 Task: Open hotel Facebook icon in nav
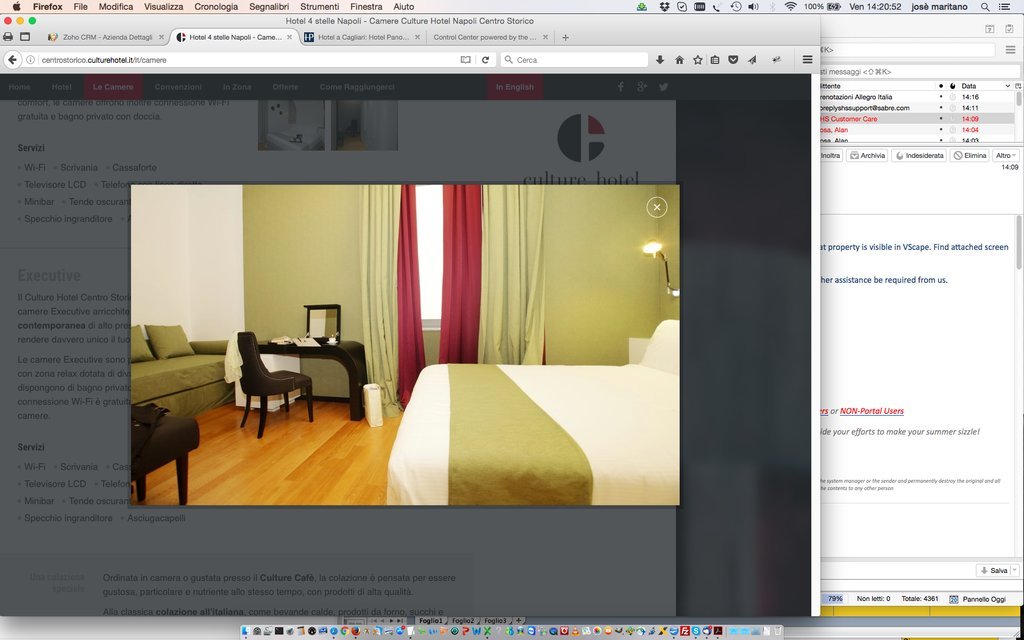click(x=620, y=87)
